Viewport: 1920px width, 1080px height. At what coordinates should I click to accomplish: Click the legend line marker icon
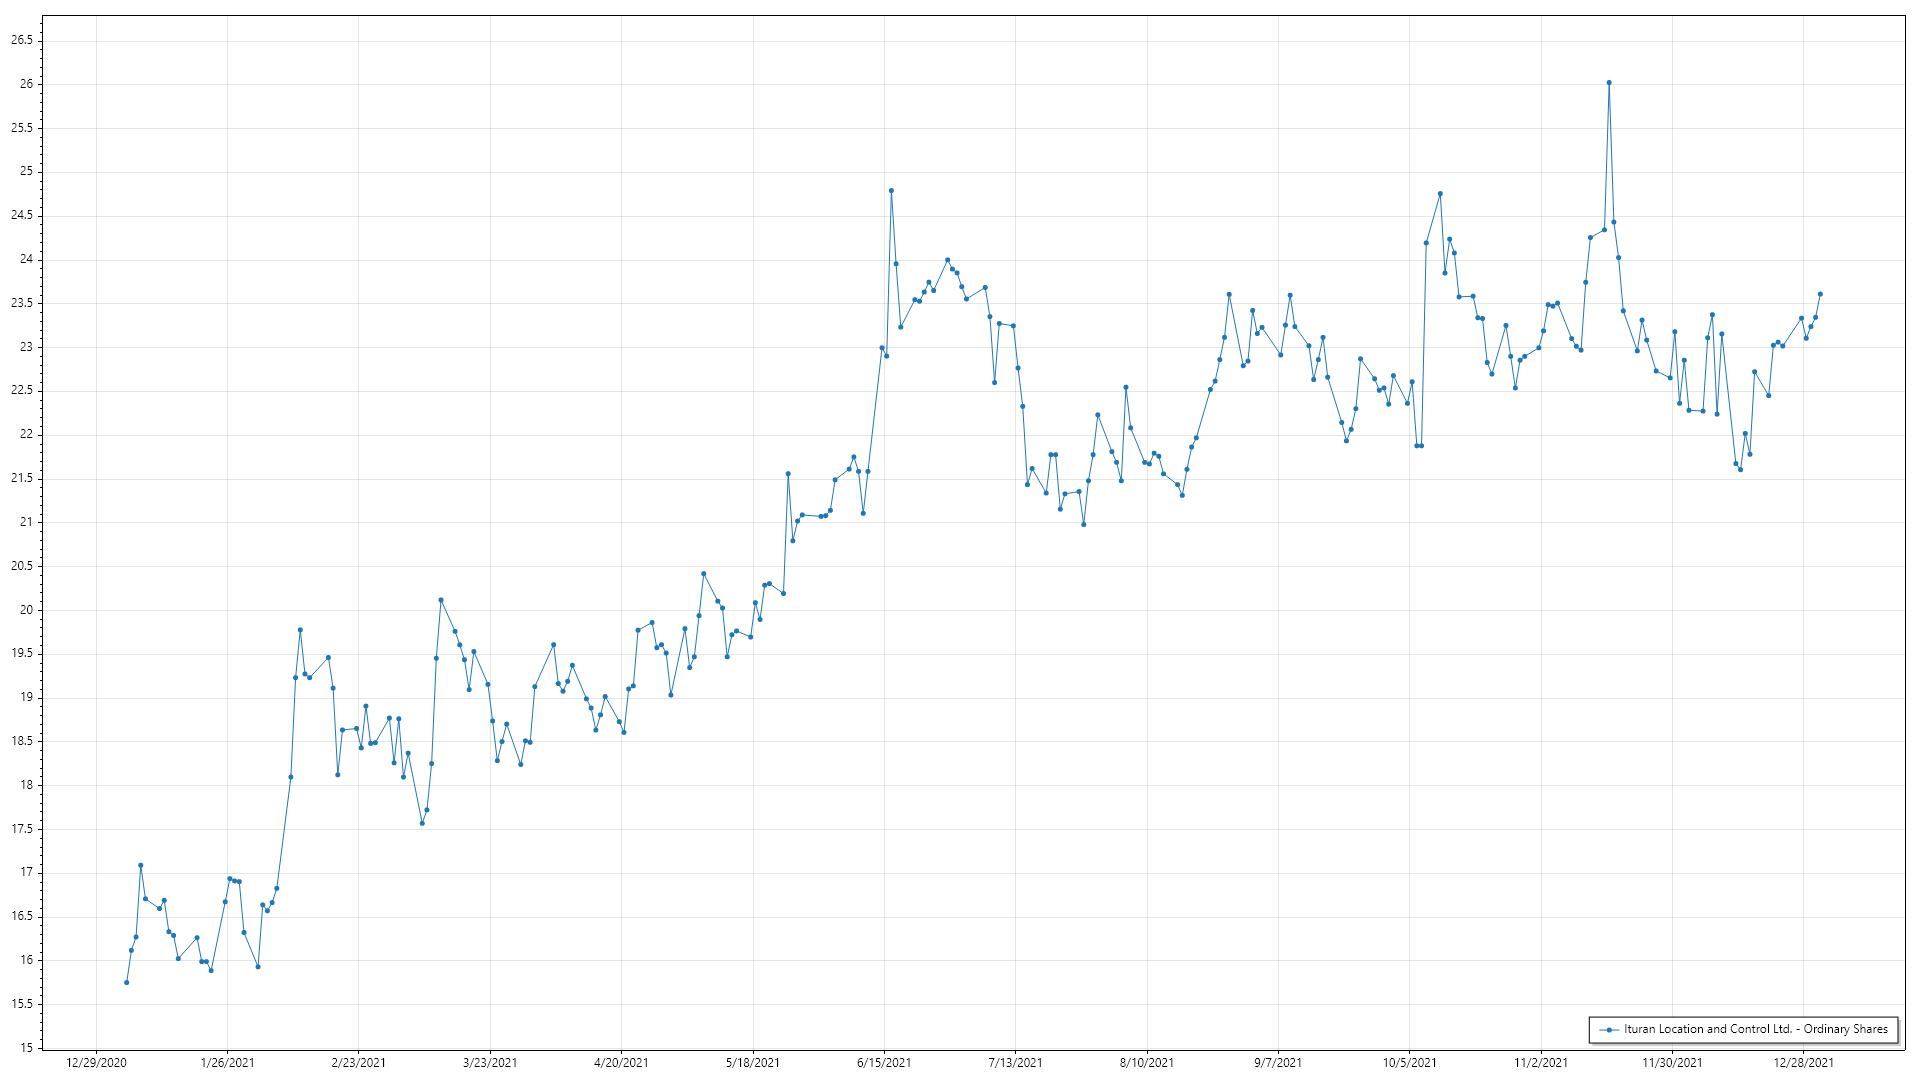tap(1609, 1030)
